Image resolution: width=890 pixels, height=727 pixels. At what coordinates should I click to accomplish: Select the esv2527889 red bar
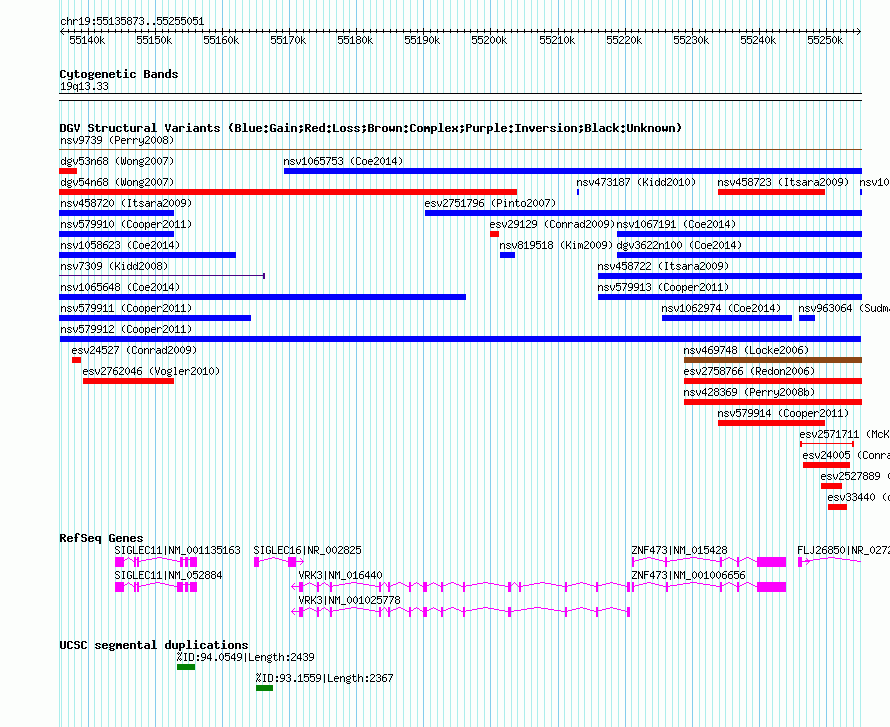(x=832, y=486)
